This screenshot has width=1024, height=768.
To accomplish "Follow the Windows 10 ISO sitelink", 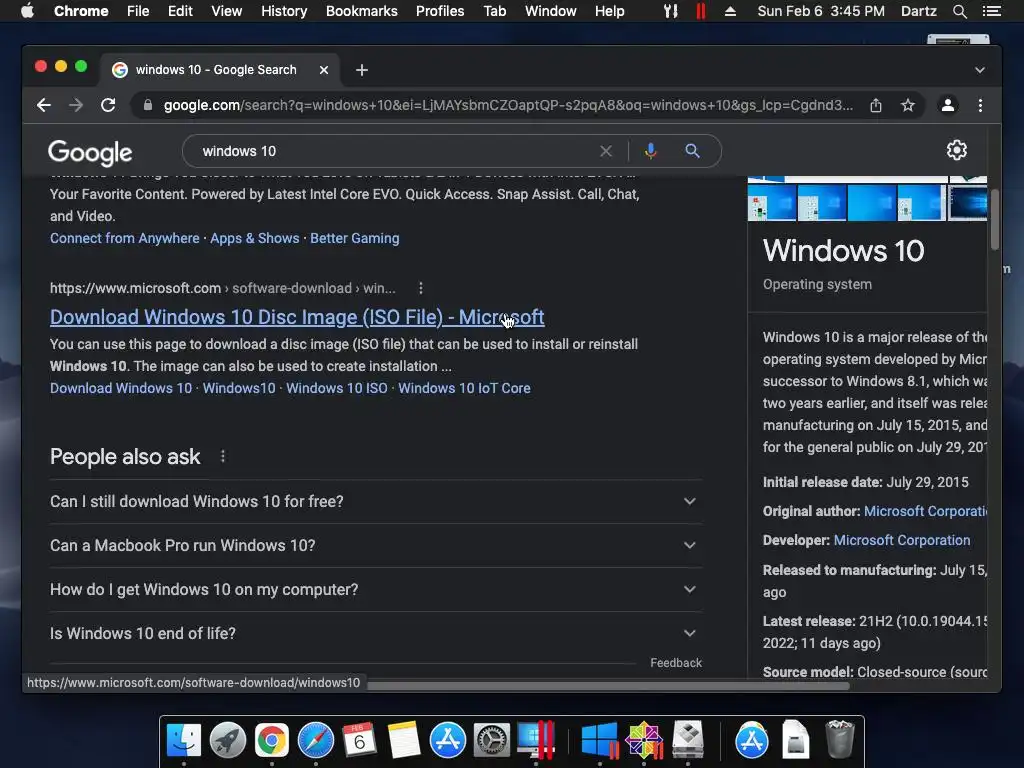I will [337, 388].
